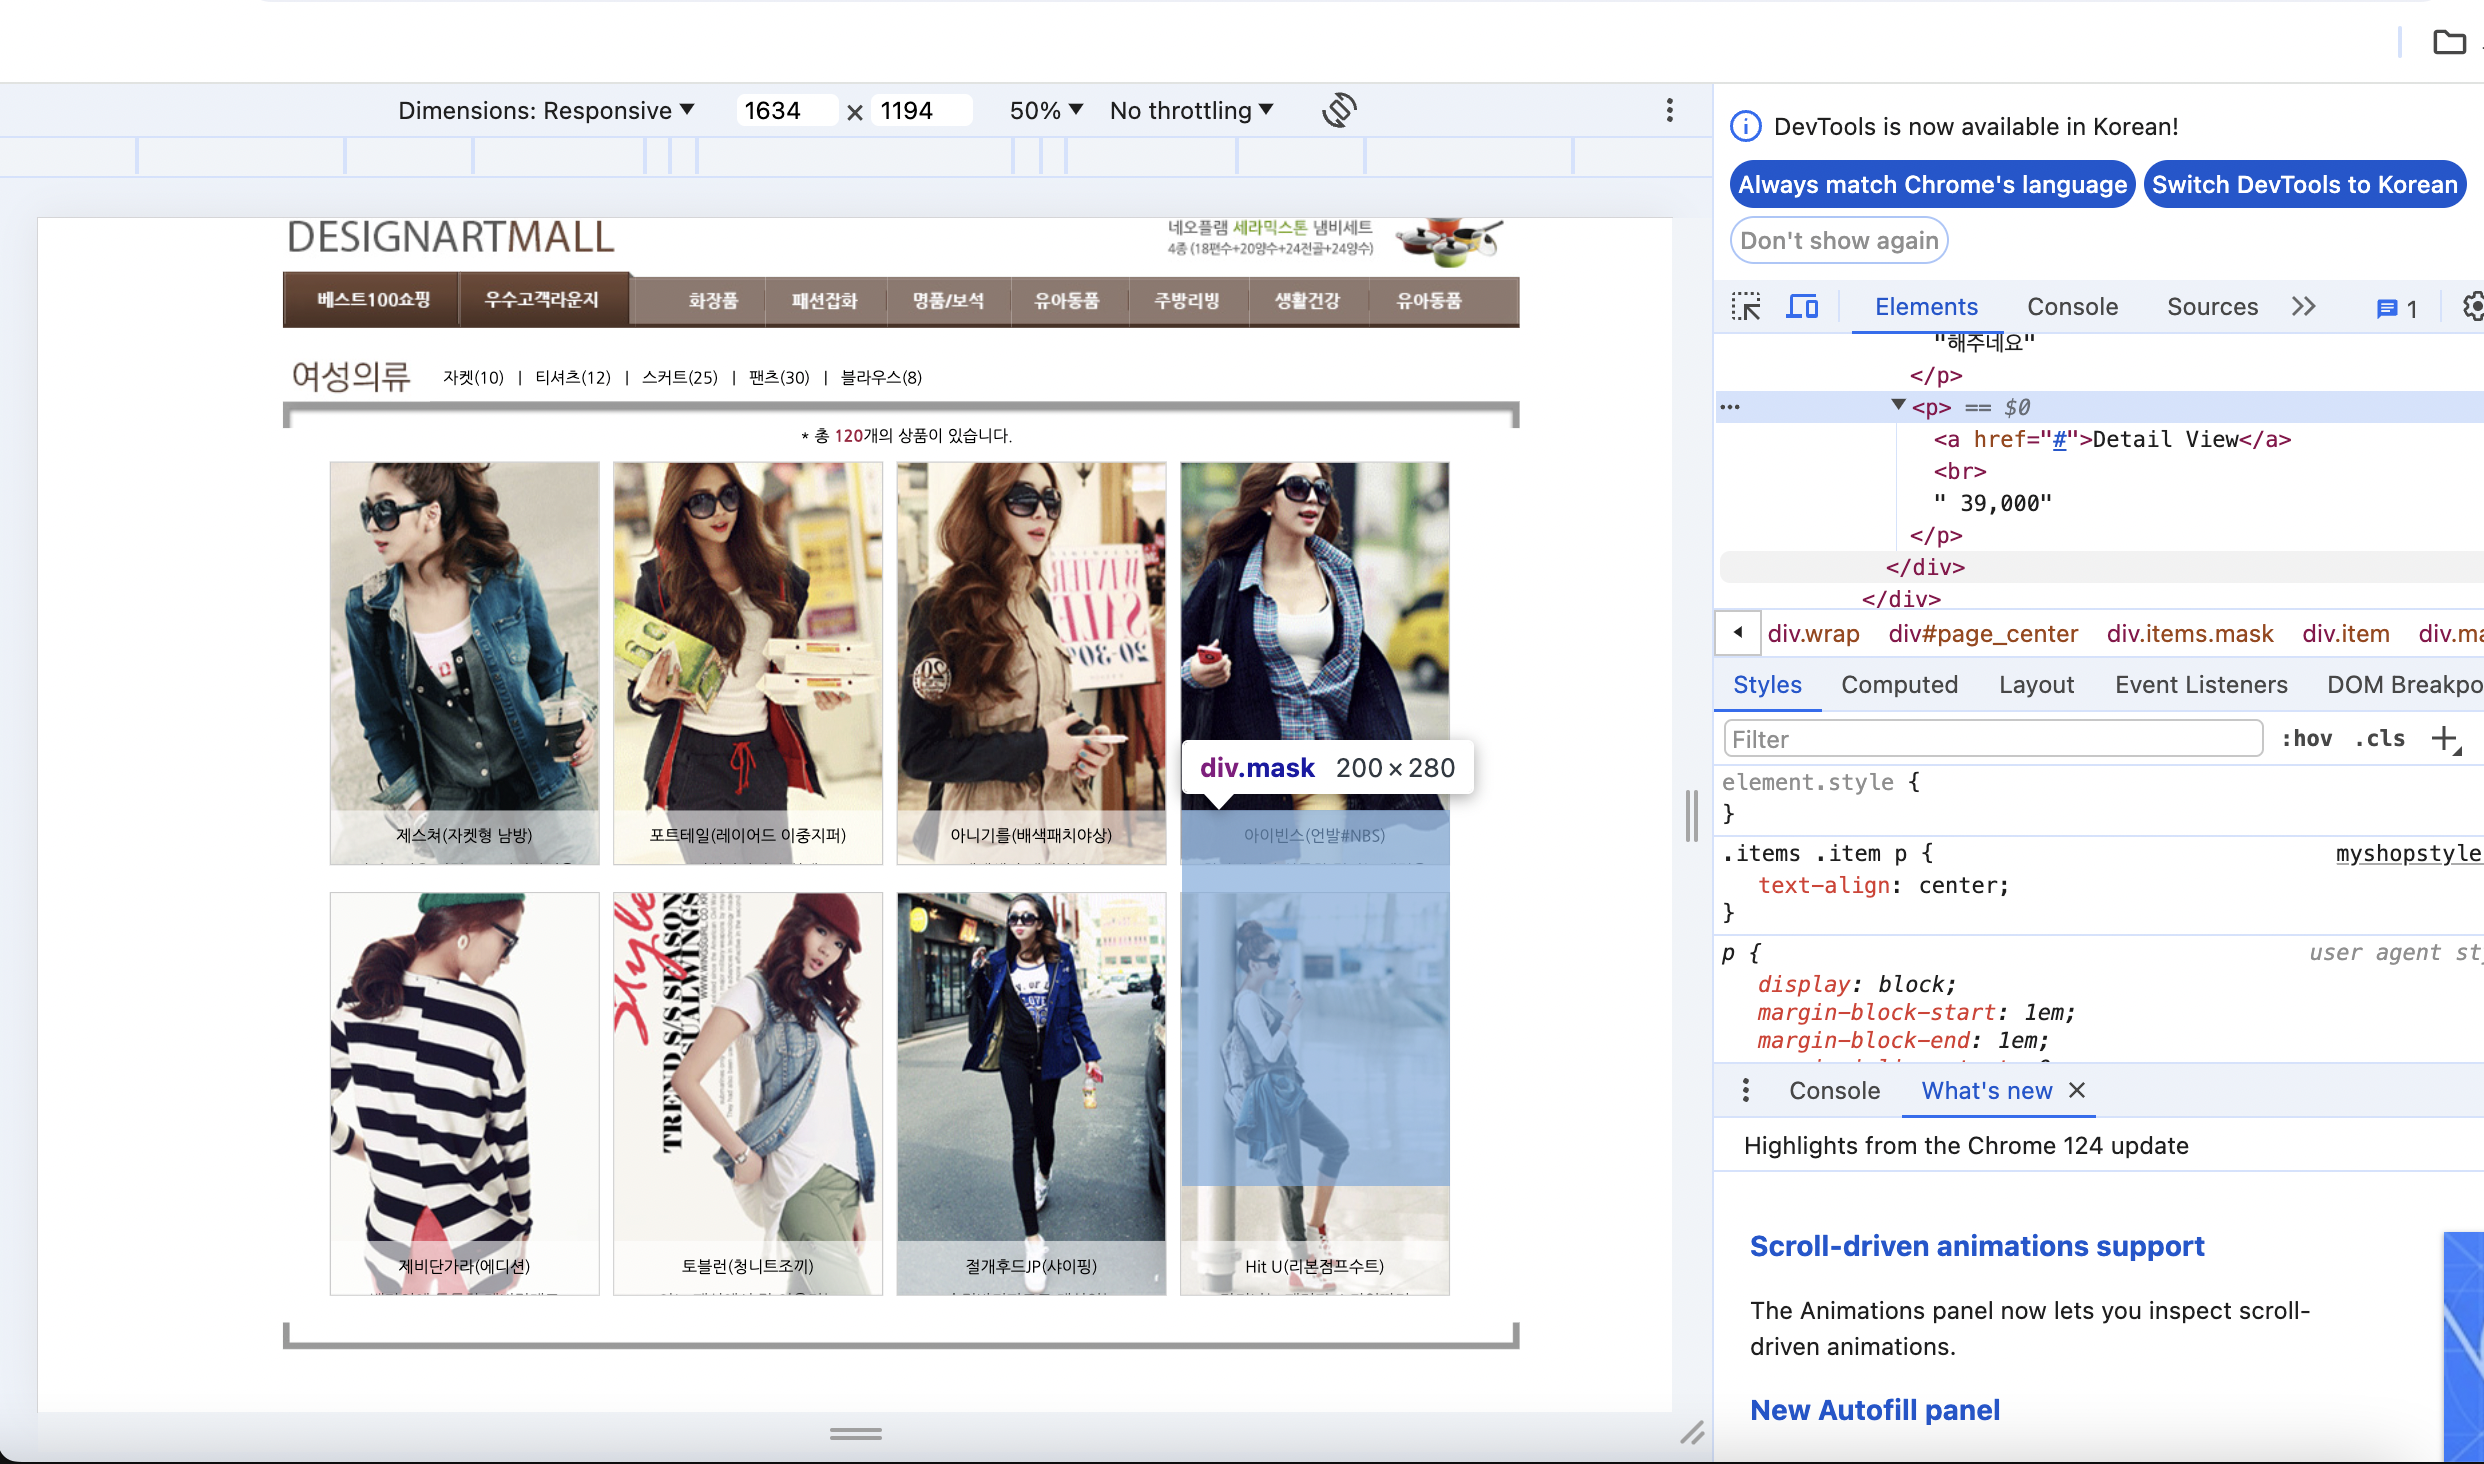The height and width of the screenshot is (1464, 2484).
Task: Open the Console tab in DevTools
Action: pyautogui.click(x=2072, y=307)
